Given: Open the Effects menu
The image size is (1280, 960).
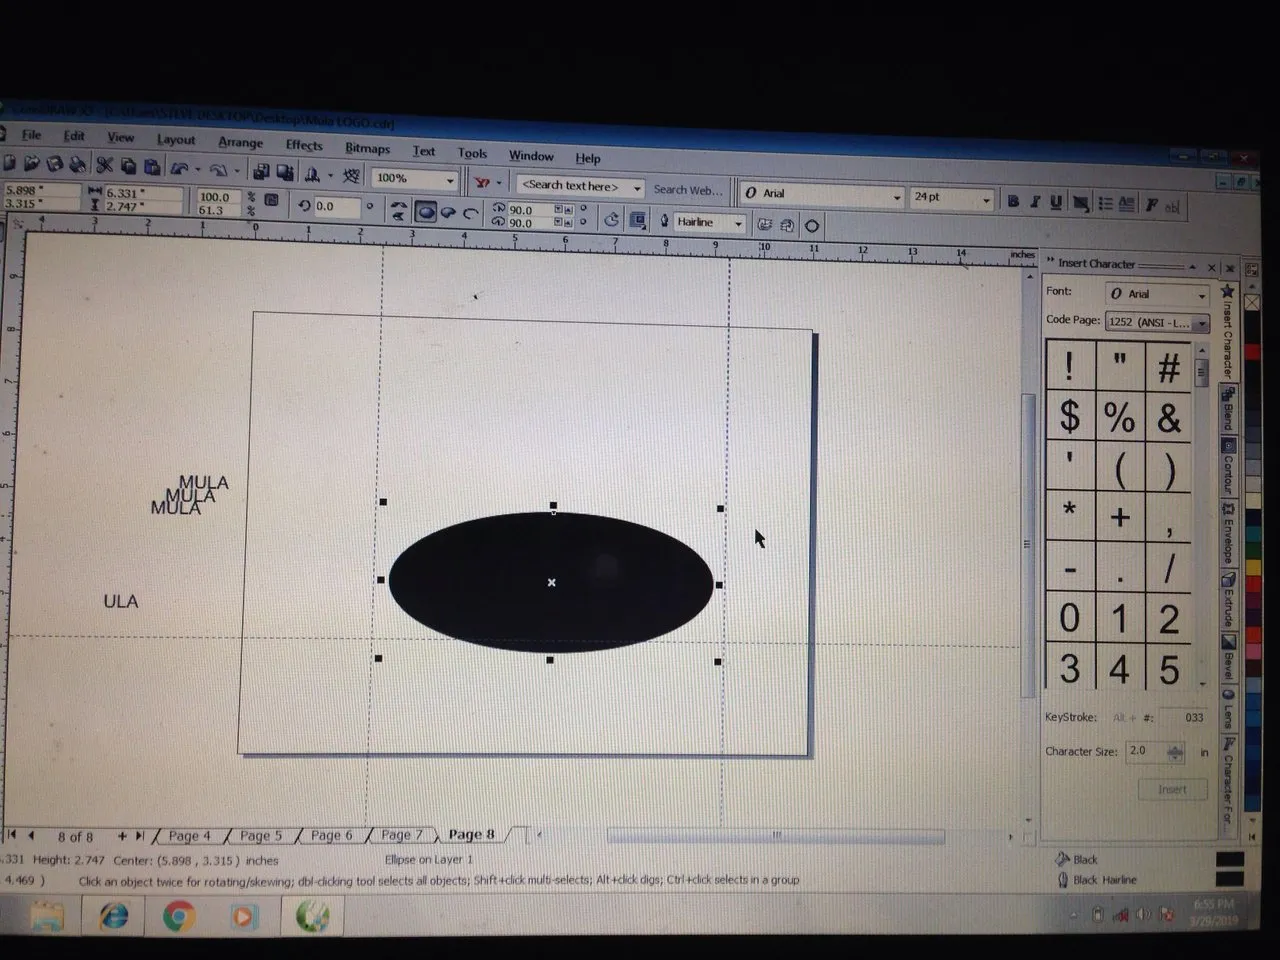Looking at the screenshot, I should tap(304, 145).
